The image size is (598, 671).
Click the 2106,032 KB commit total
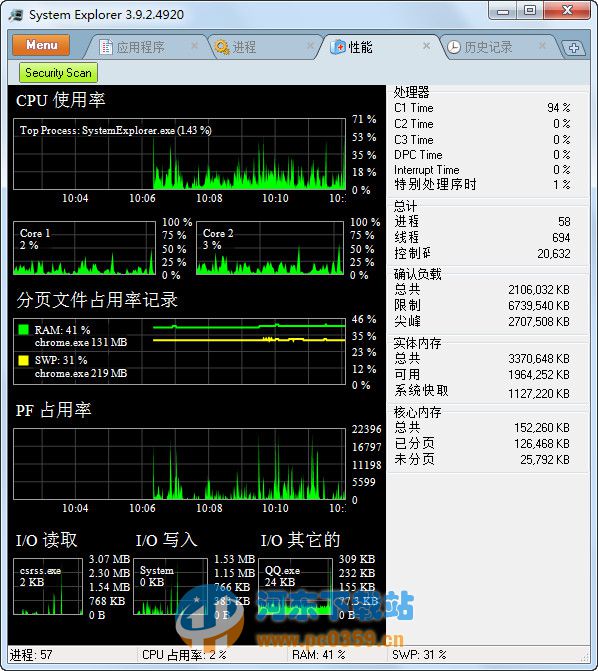point(539,290)
